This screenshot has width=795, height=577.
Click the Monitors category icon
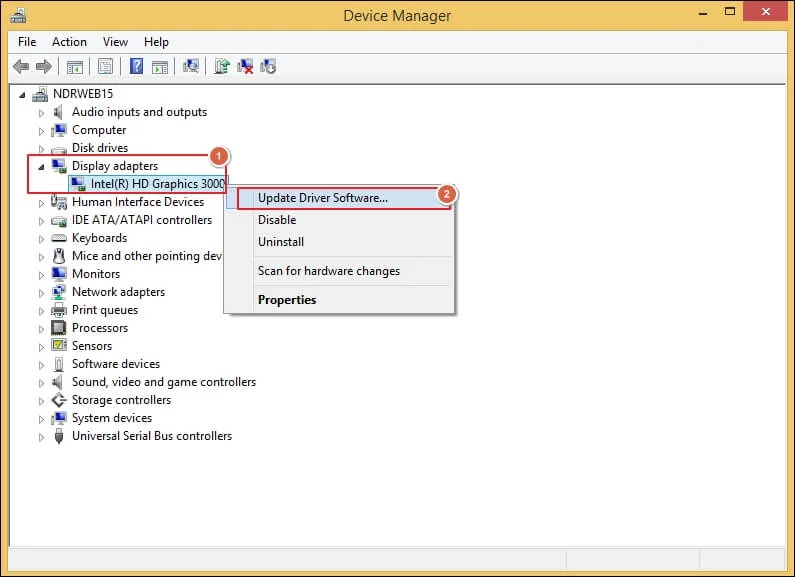tap(59, 274)
